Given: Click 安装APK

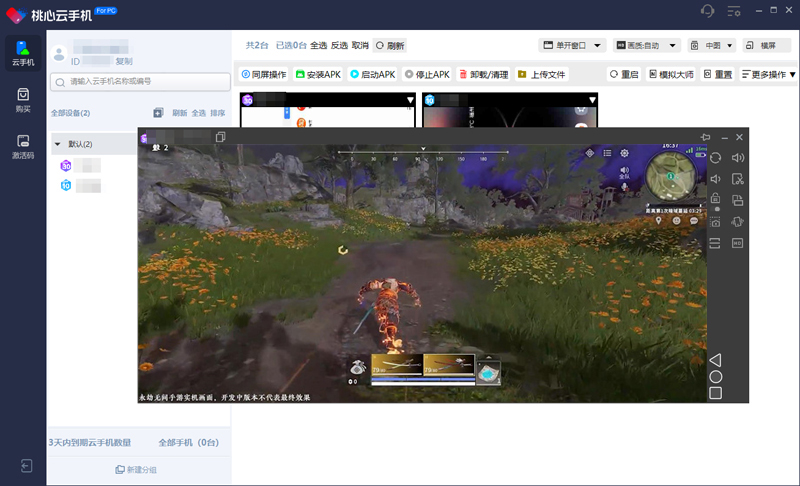Looking at the screenshot, I should tap(318, 74).
